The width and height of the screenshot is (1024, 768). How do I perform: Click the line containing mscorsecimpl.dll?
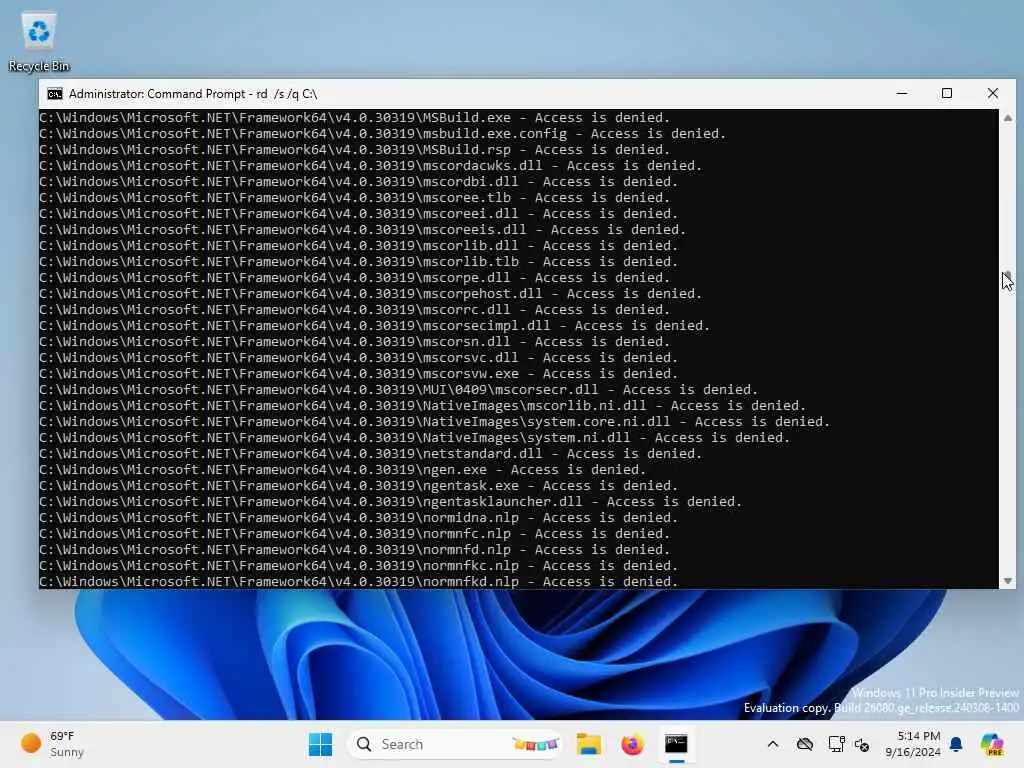click(x=375, y=326)
